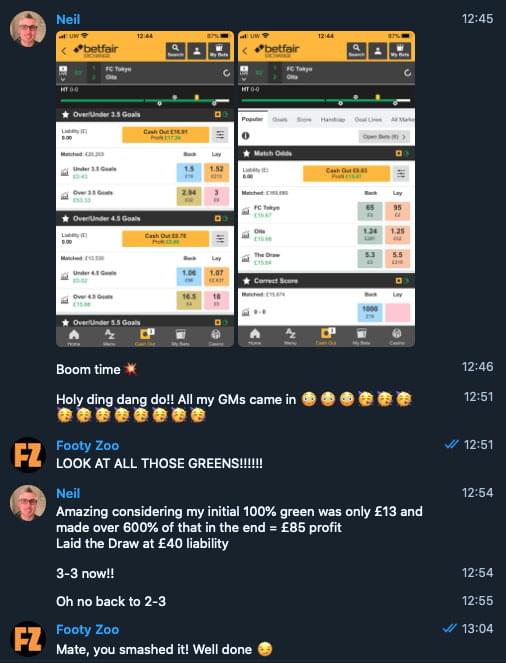The image size is (506, 663).
Task: Click the match timeline progress bar in left screenshot
Action: pos(145,101)
